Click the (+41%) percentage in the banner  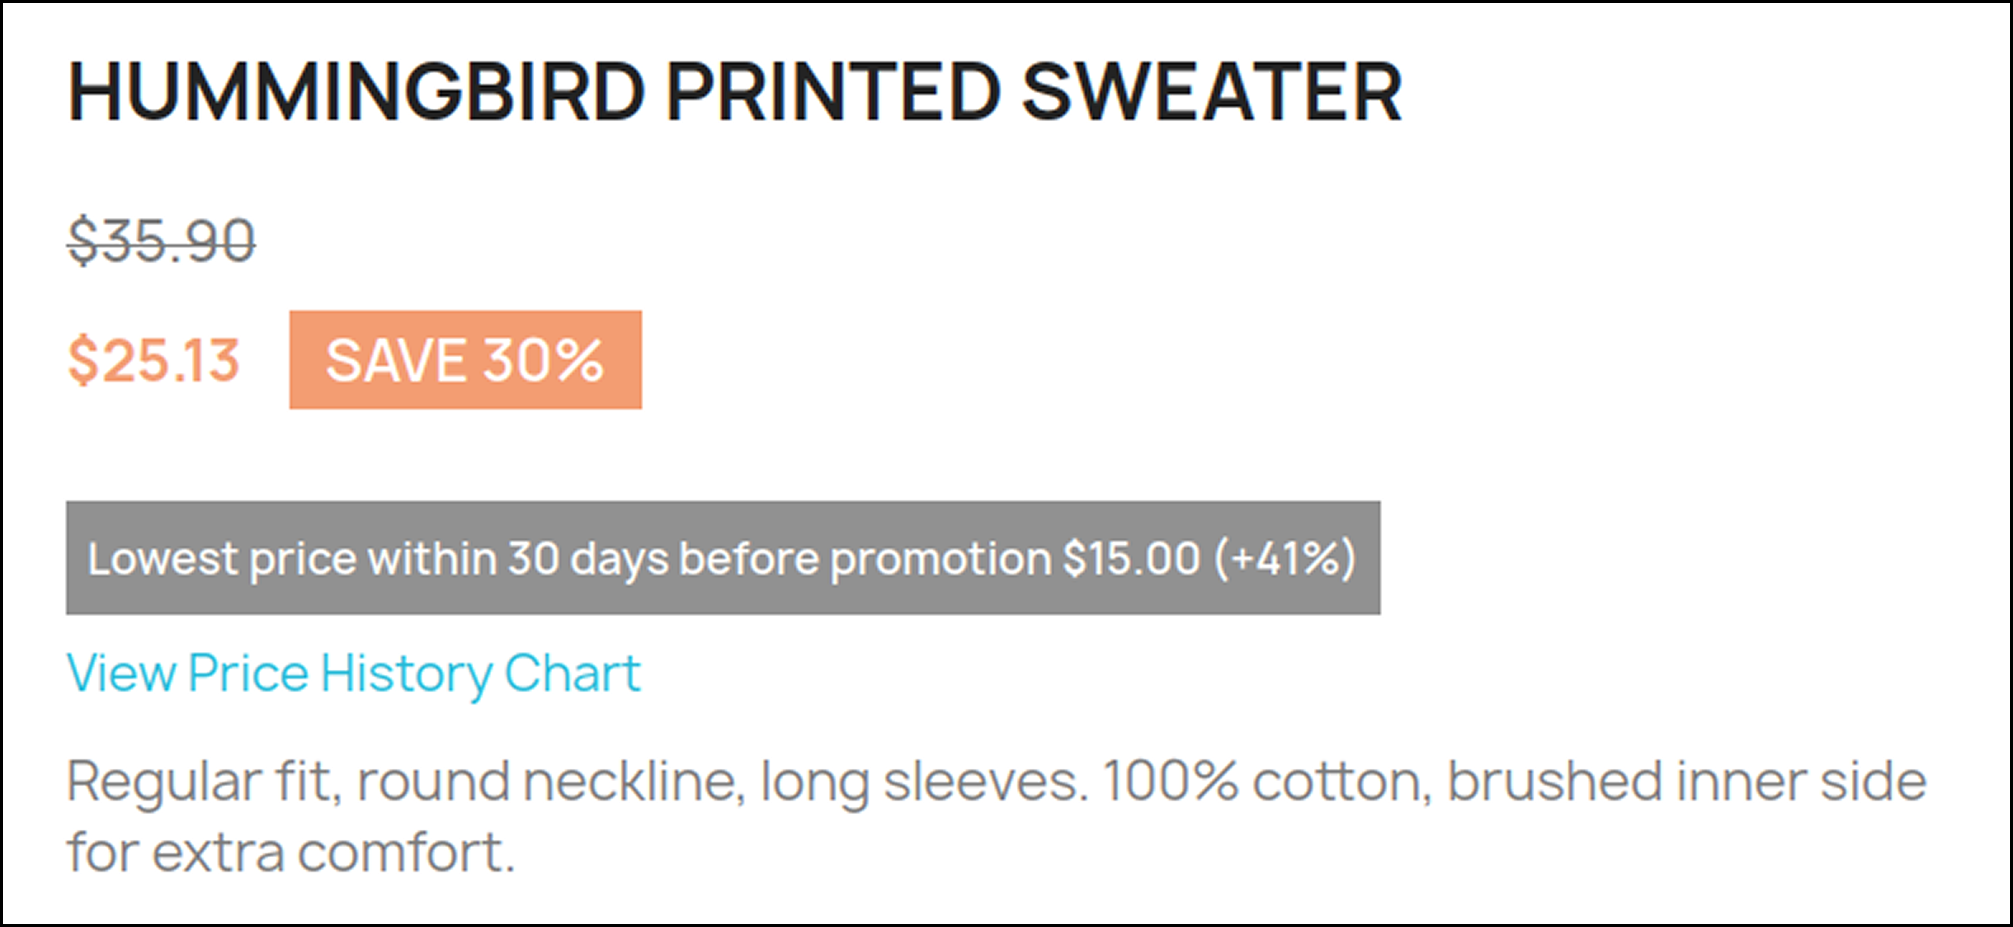pyautogui.click(x=1285, y=558)
